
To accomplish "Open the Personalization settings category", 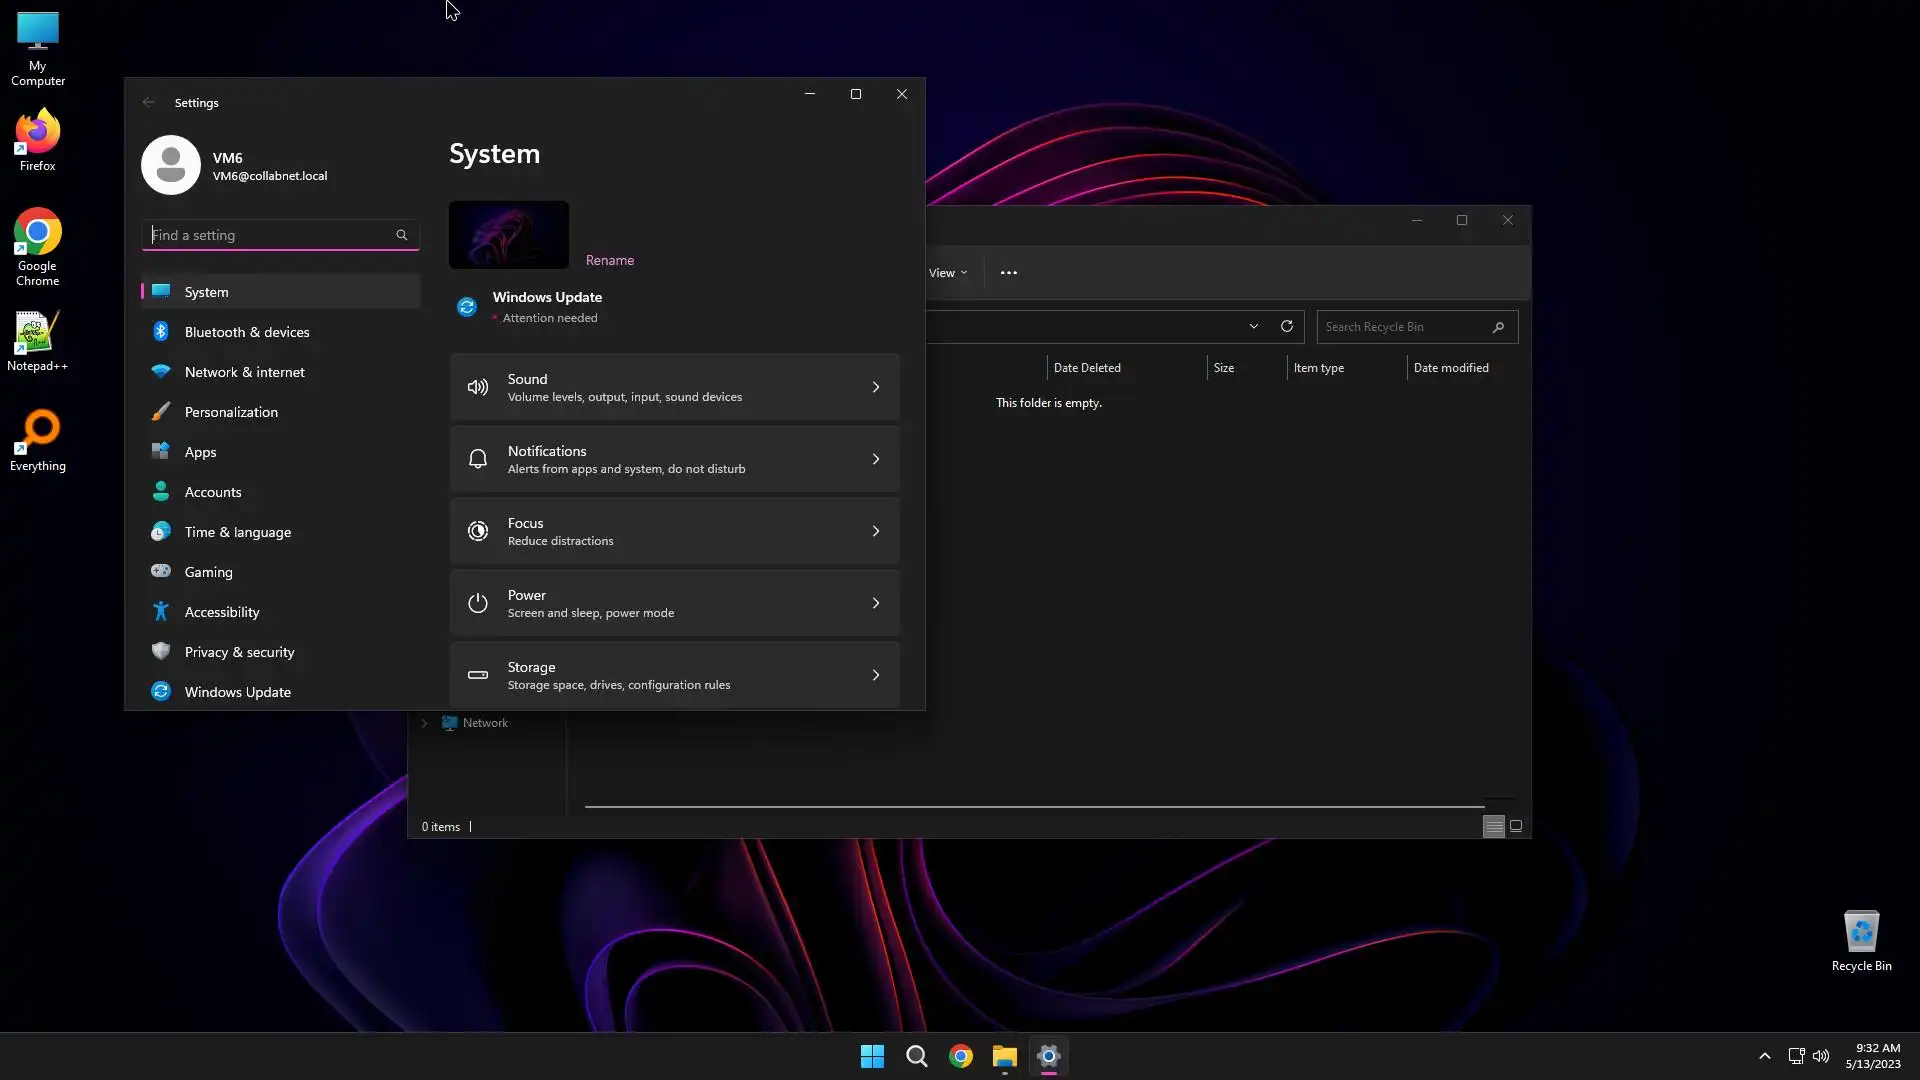I will click(x=231, y=412).
